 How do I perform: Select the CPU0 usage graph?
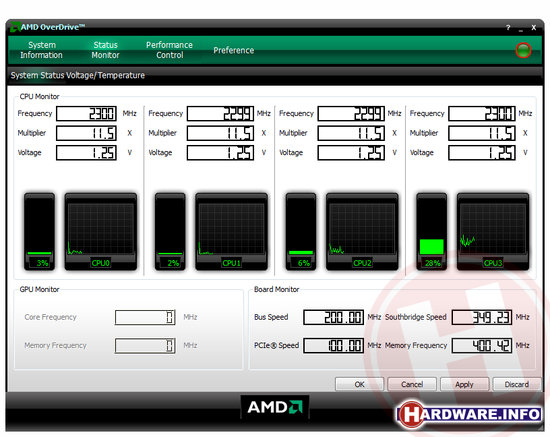[x=101, y=231]
